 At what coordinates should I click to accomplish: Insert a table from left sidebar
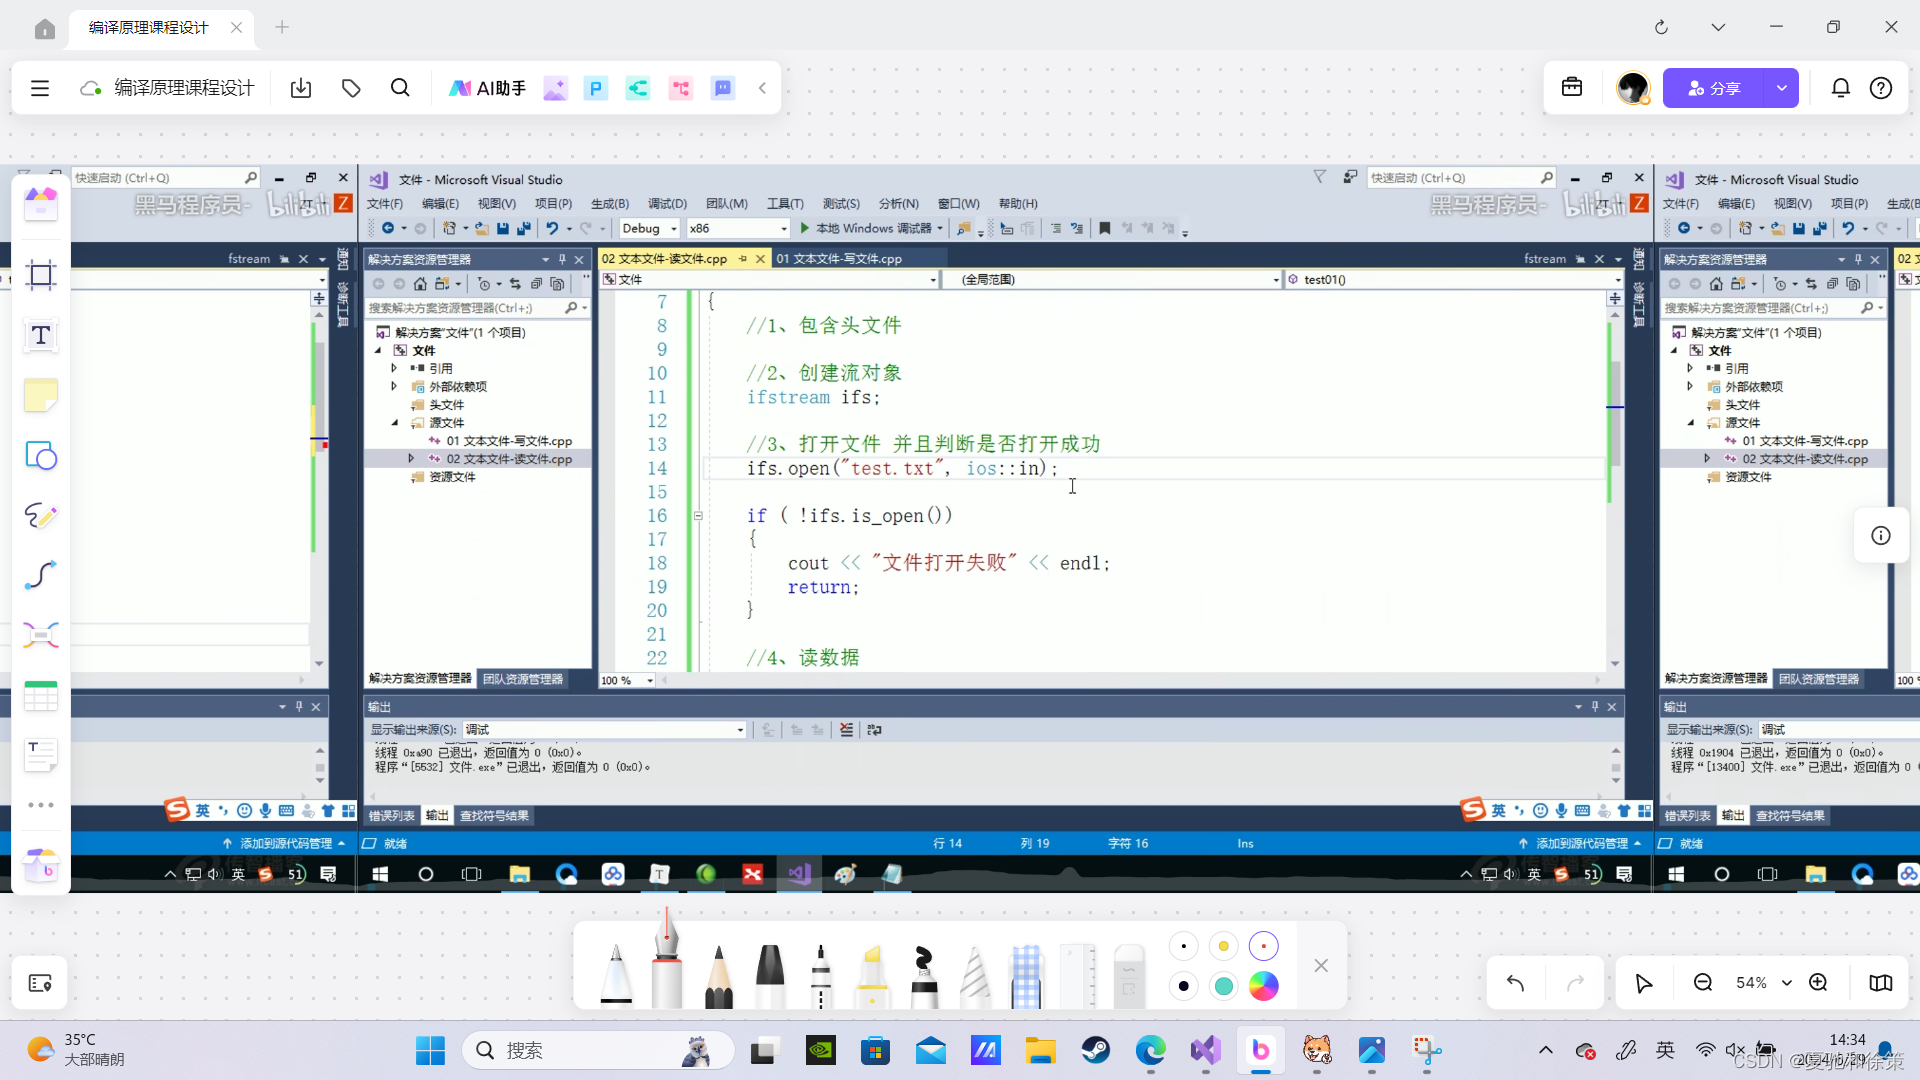41,696
